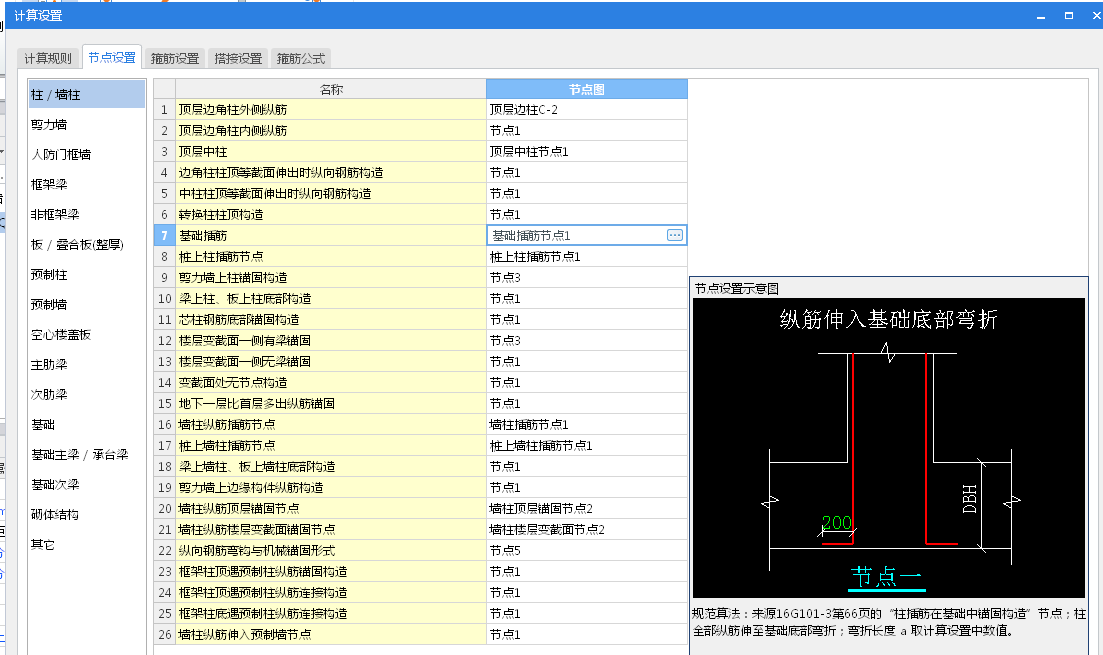
Task: Select row 边角柱柱顶等截面伸出时纵向钢筋构造
Action: [x=331, y=173]
